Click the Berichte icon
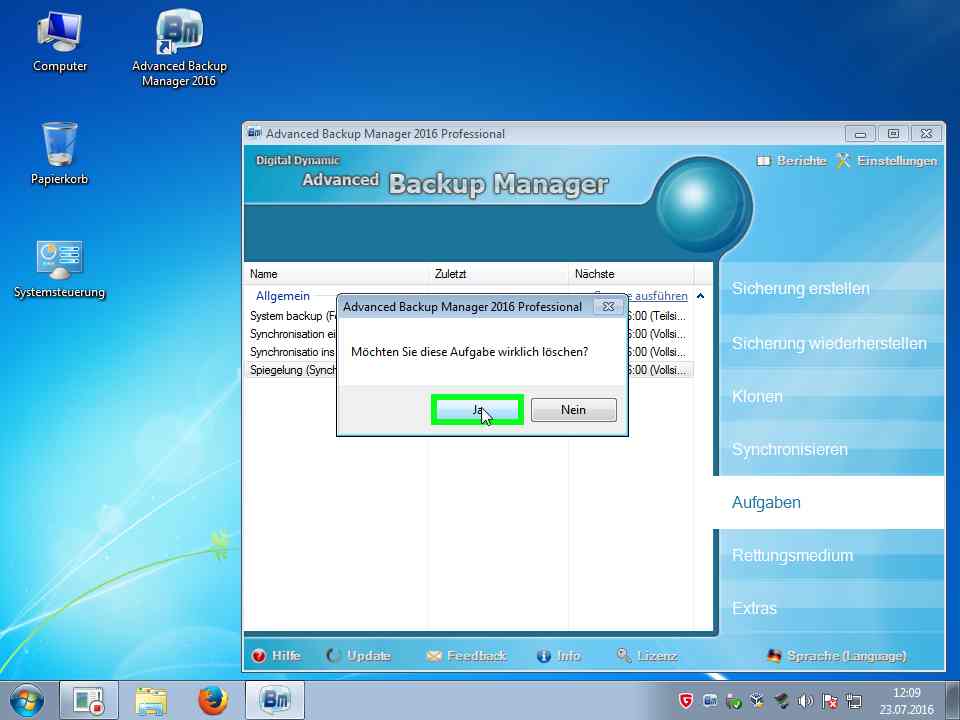This screenshot has height=720, width=960. click(x=763, y=161)
